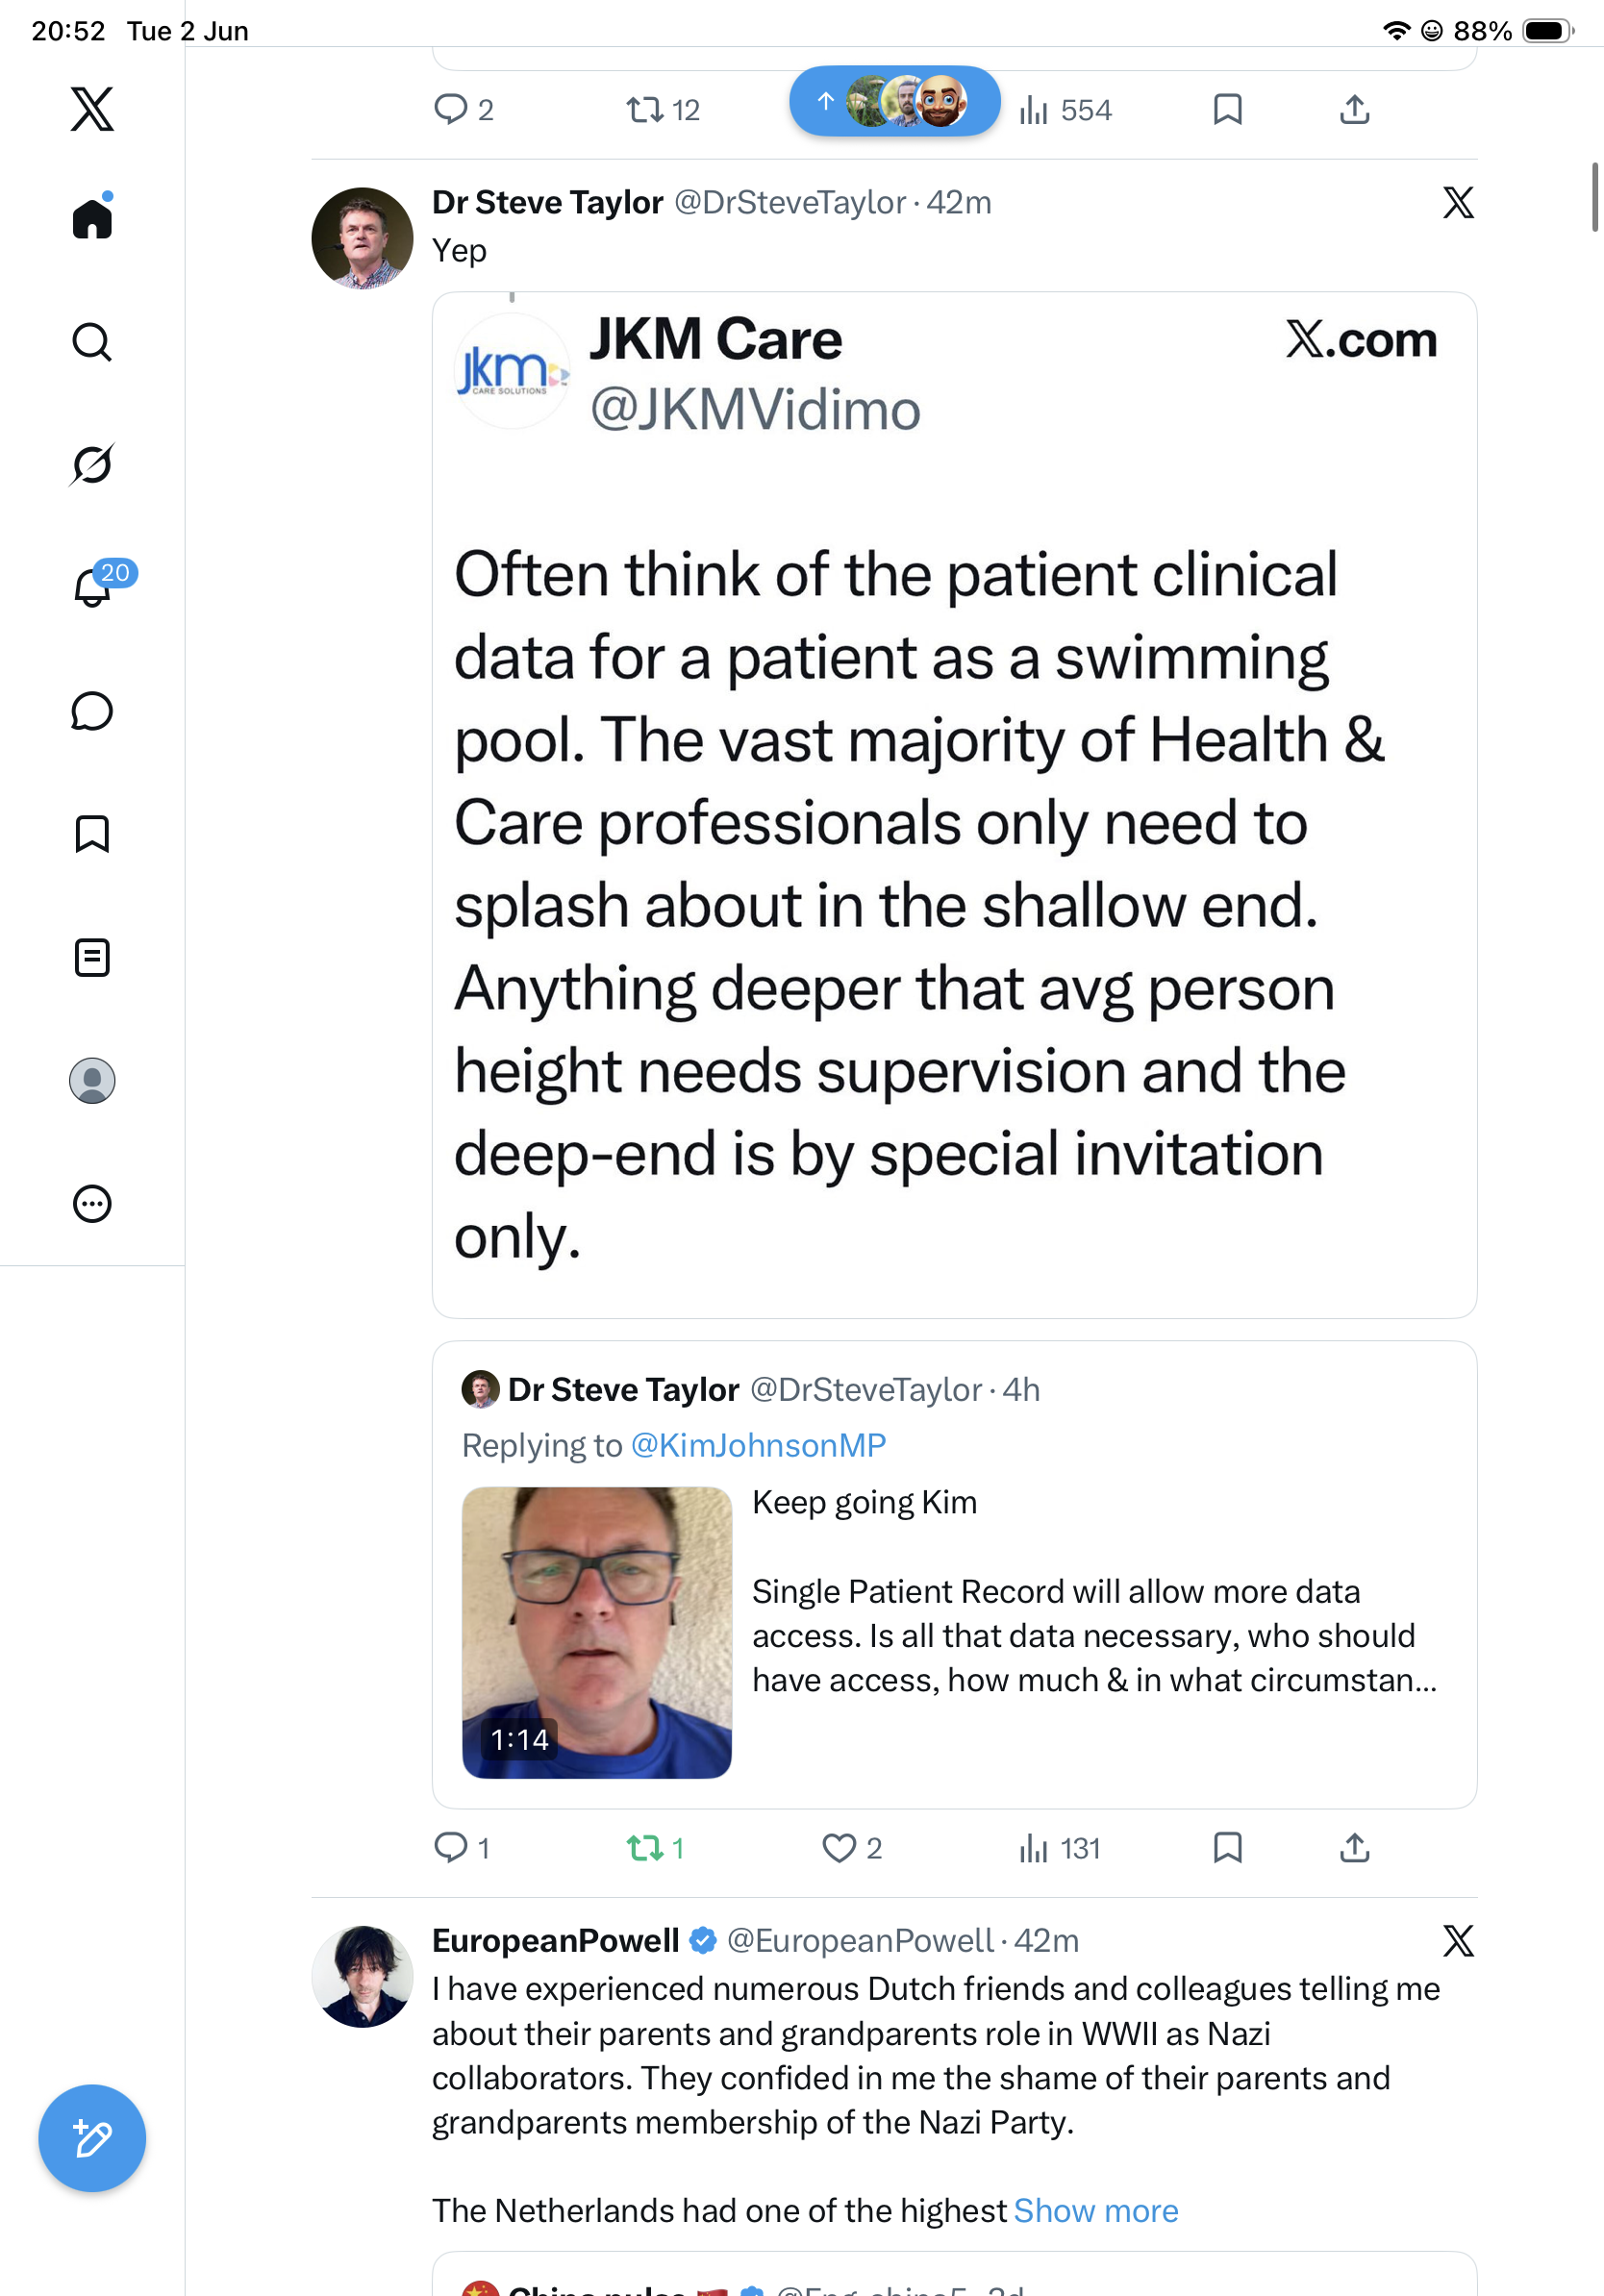Jump to new posts via the blue pill
The height and width of the screenshot is (2296, 1604).
(895, 101)
